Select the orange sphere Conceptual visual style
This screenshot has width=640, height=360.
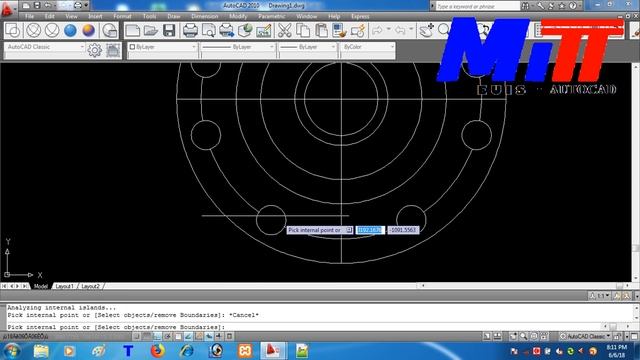(x=89, y=31)
